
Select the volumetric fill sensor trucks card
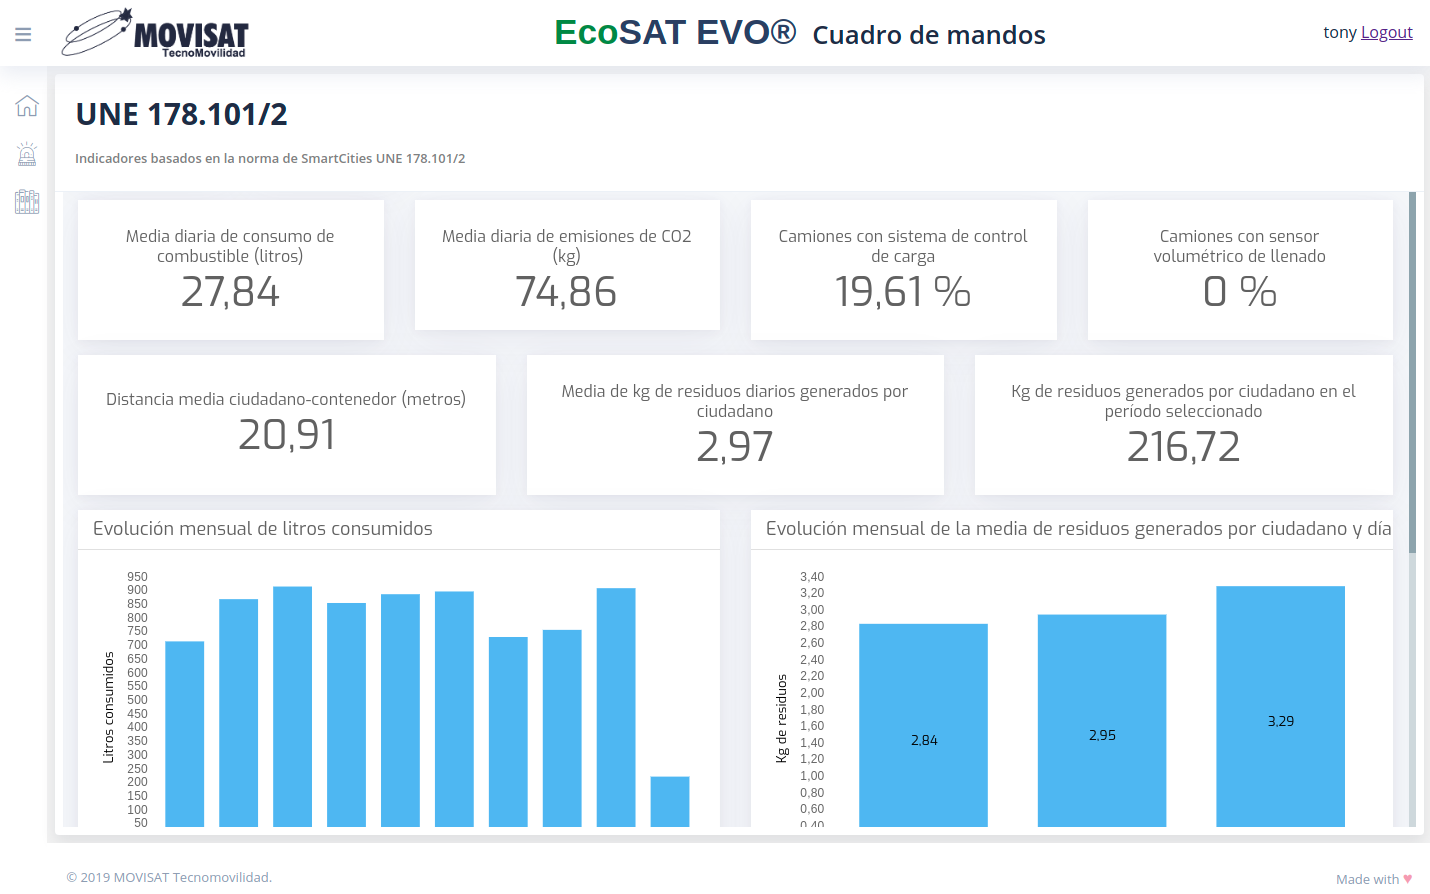1240,270
